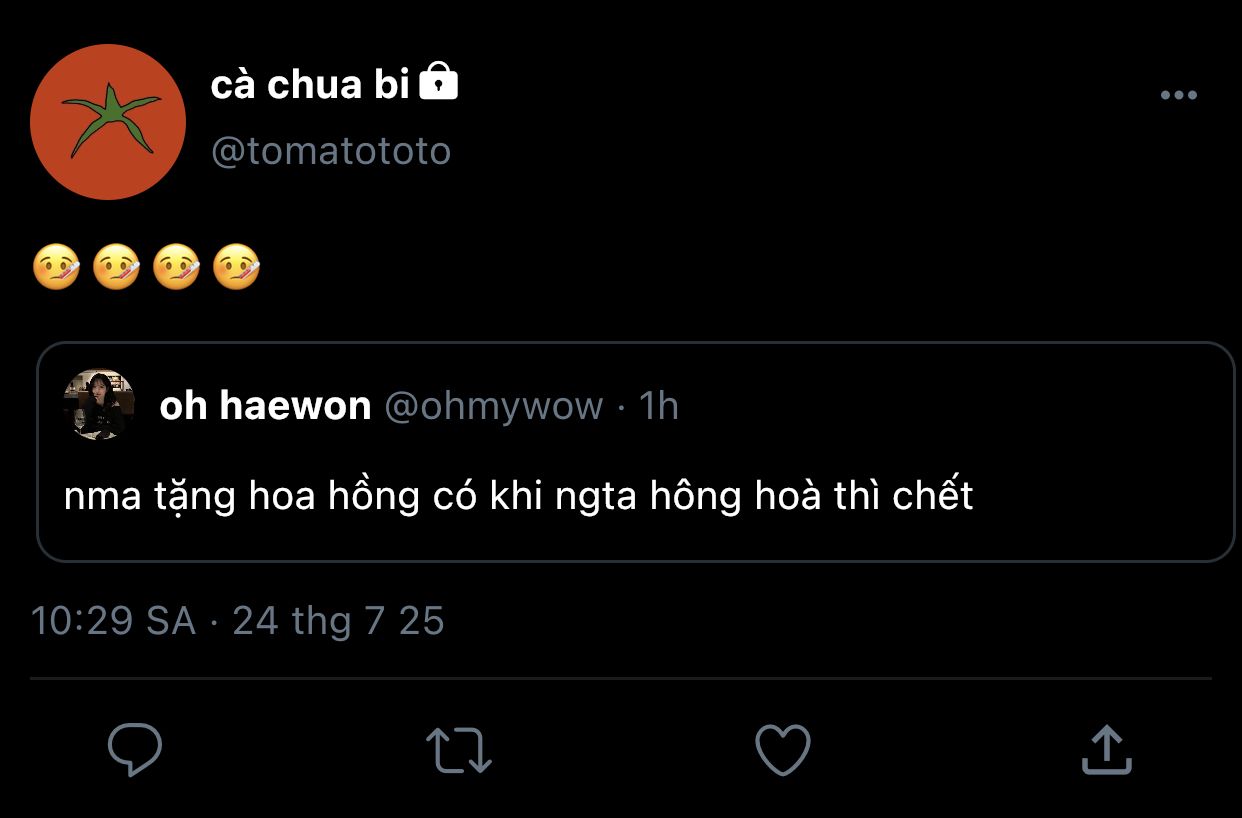The height and width of the screenshot is (818, 1242).
Task: Open the cà chua bi display name
Action: click(x=310, y=85)
